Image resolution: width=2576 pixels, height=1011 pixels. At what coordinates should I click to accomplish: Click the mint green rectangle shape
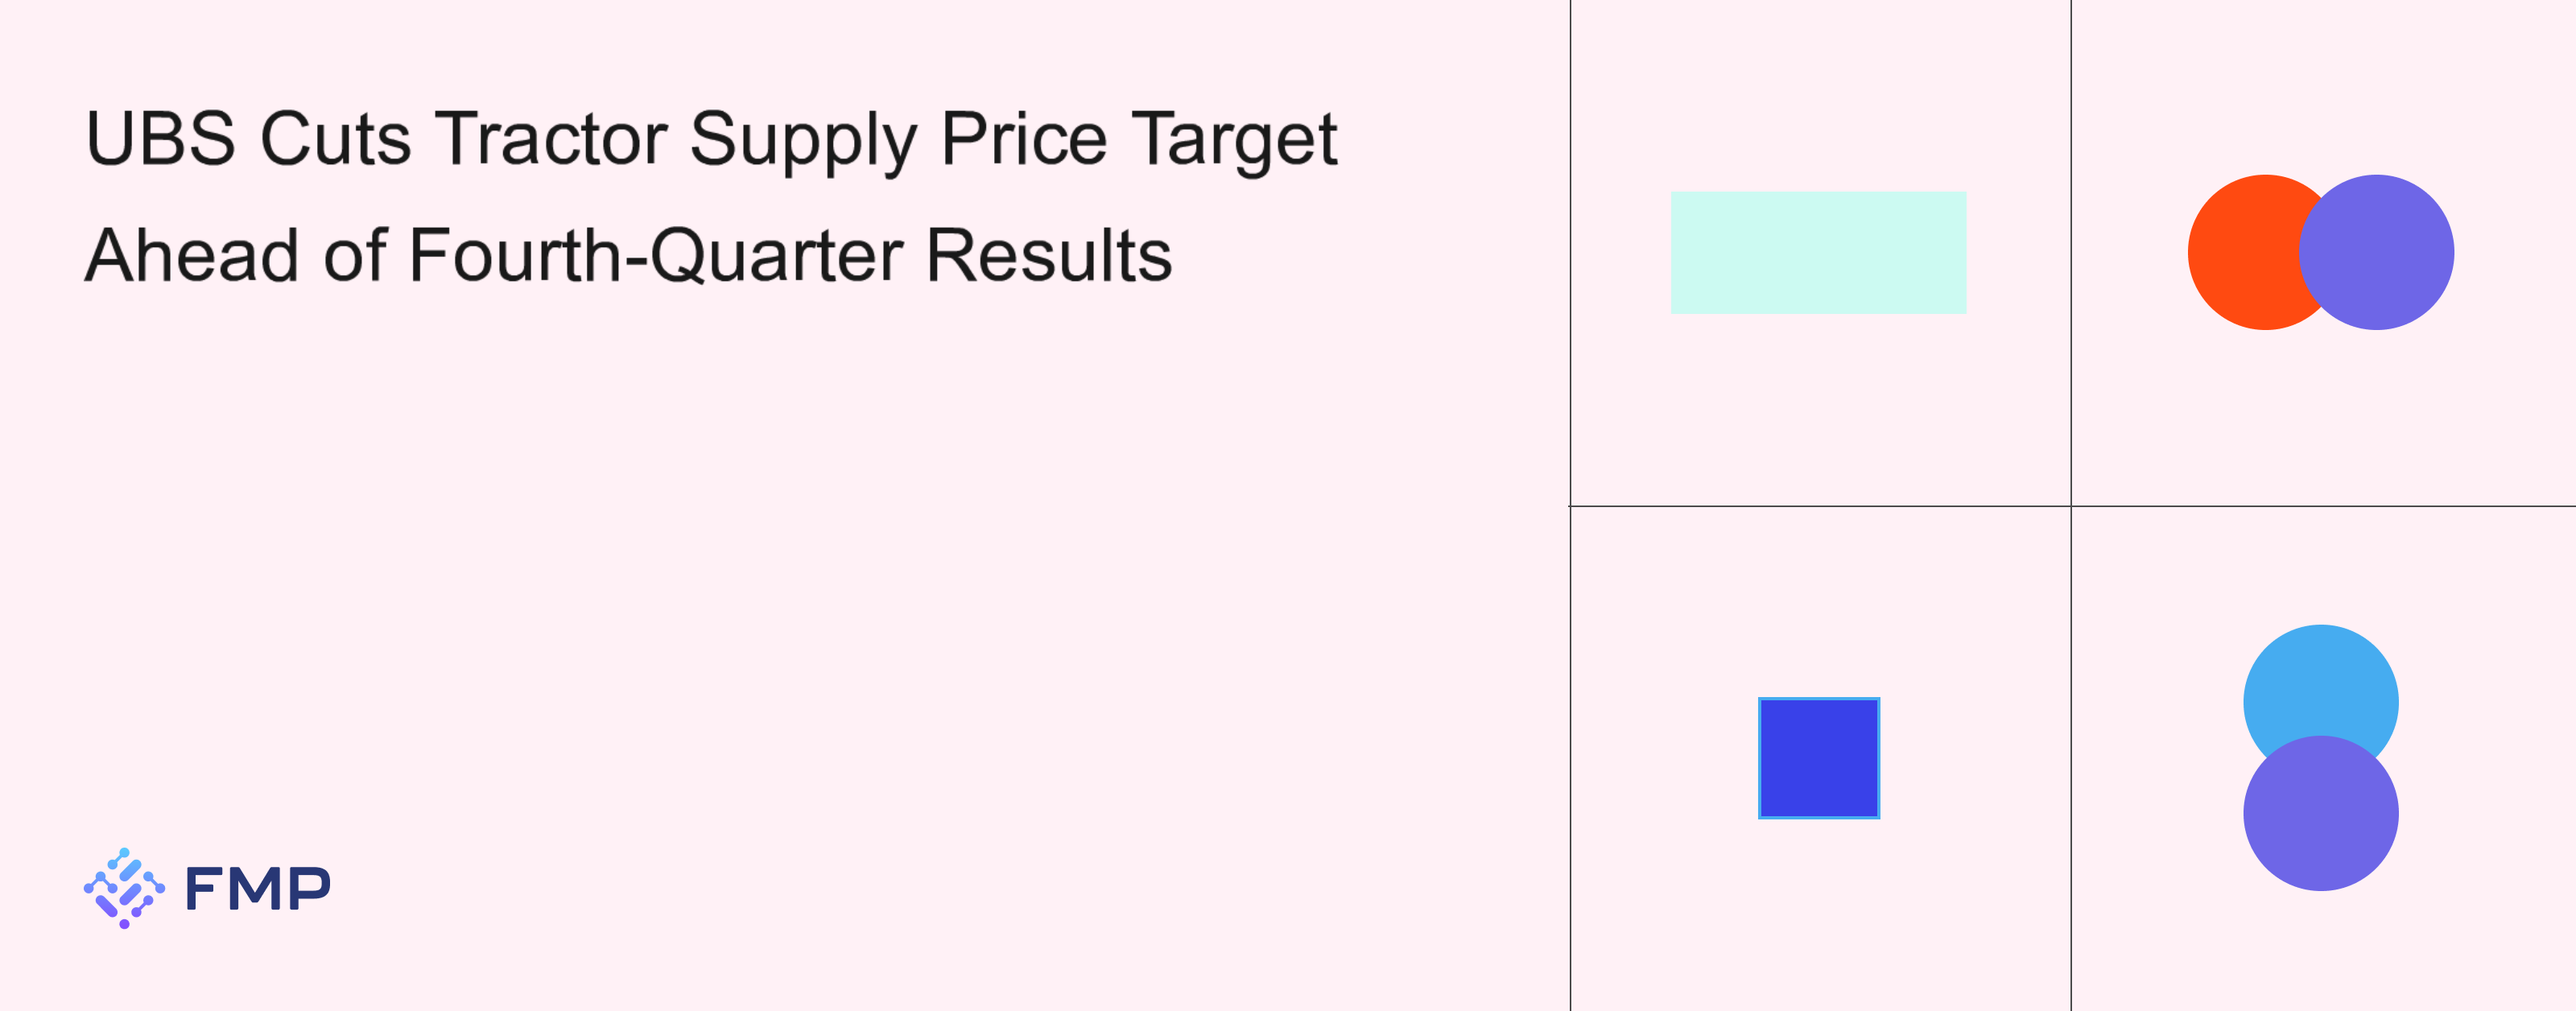(x=1818, y=252)
